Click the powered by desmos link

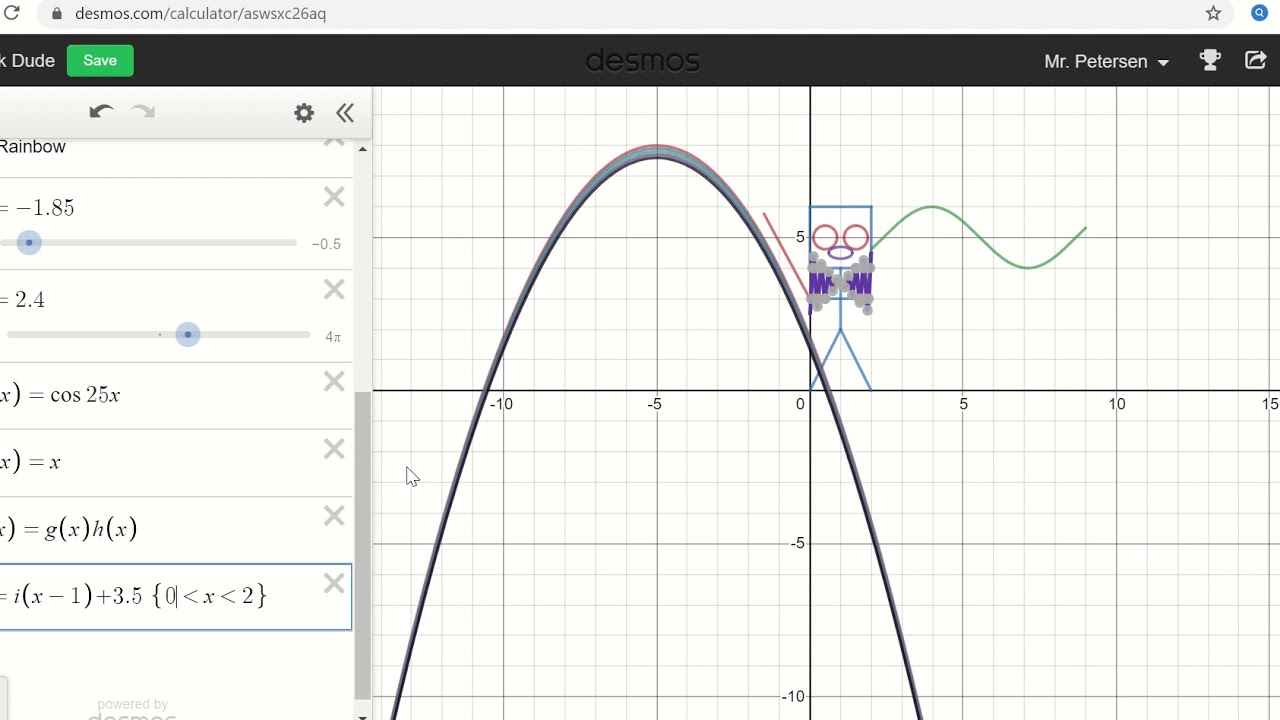132,710
